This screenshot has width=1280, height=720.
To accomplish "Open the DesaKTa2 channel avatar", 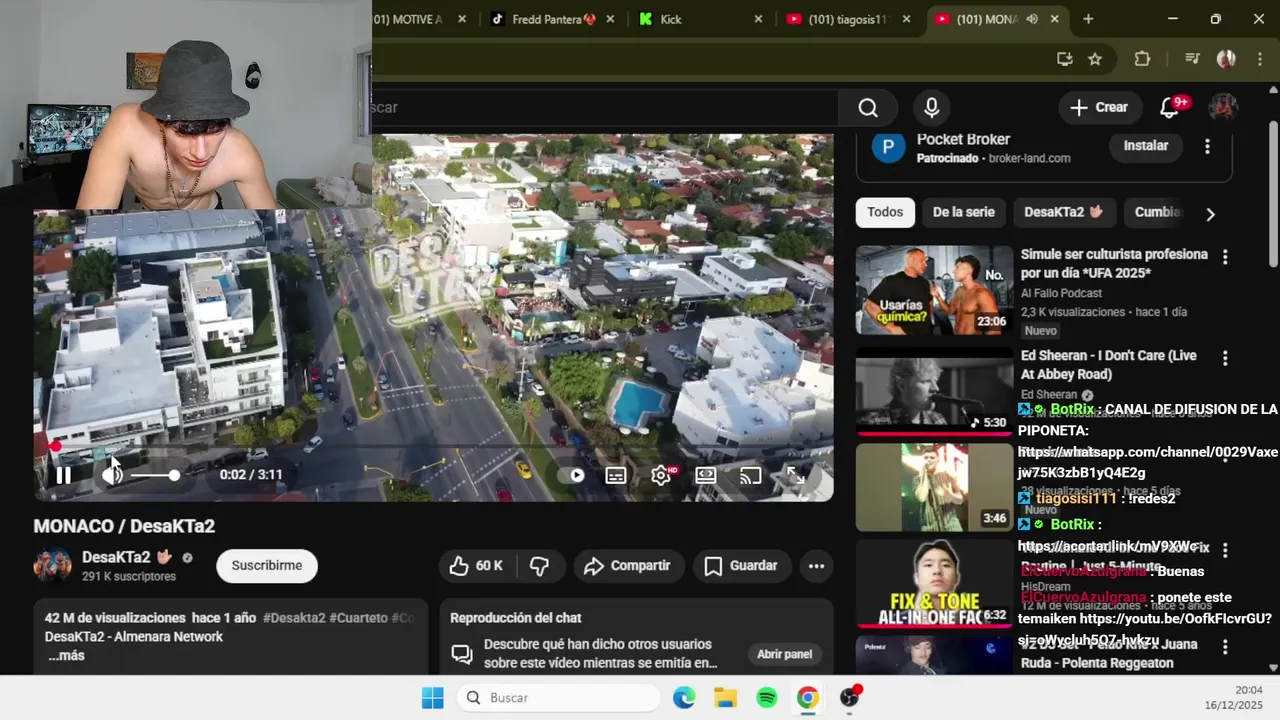I will point(52,566).
